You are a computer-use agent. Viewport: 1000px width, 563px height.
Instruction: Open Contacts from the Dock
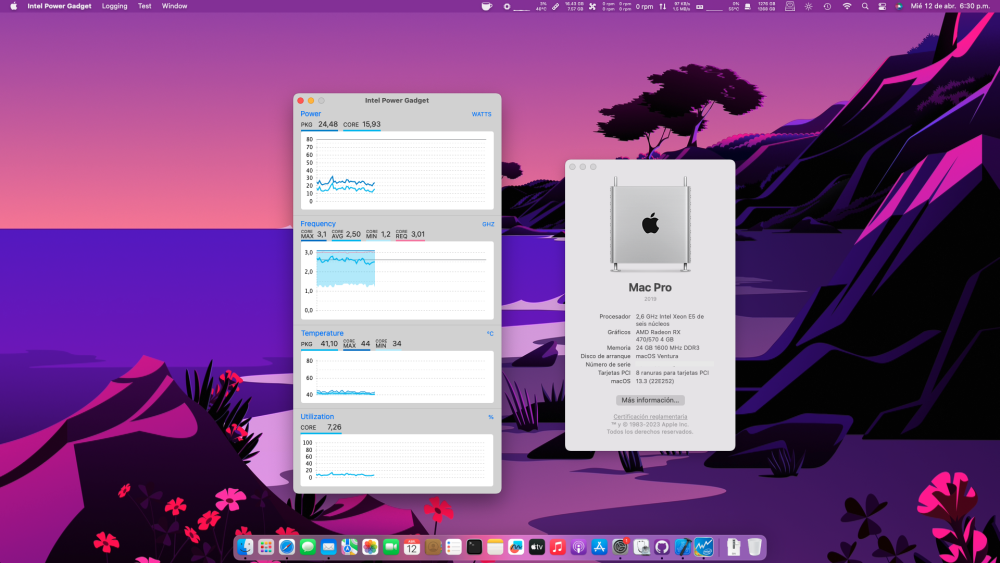pos(432,547)
